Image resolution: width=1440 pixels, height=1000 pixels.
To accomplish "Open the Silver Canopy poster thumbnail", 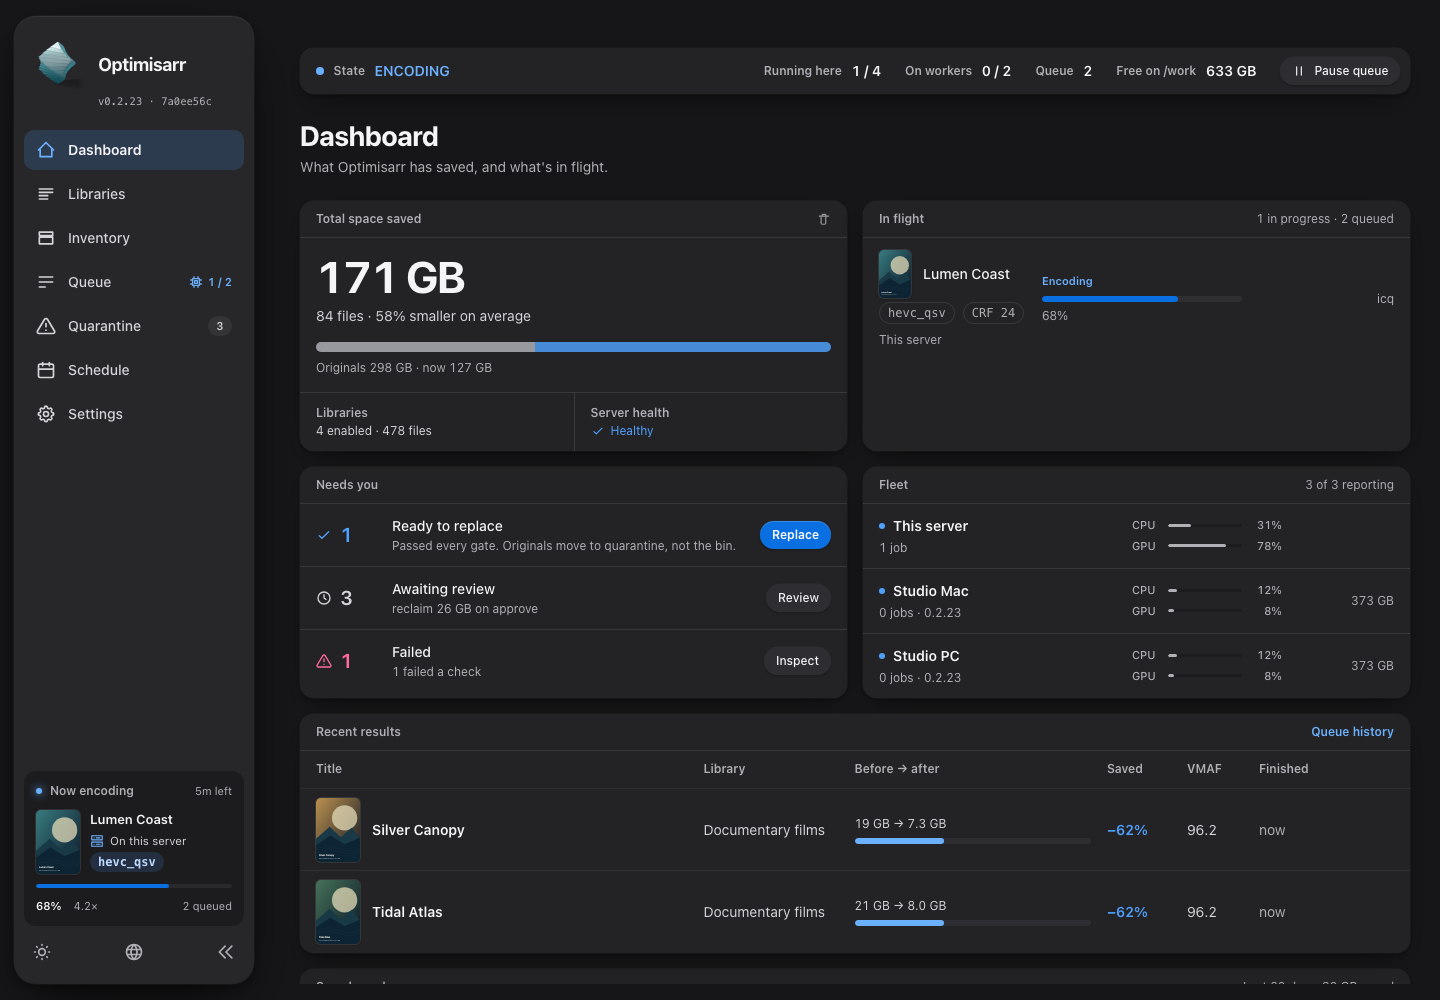I will point(338,830).
